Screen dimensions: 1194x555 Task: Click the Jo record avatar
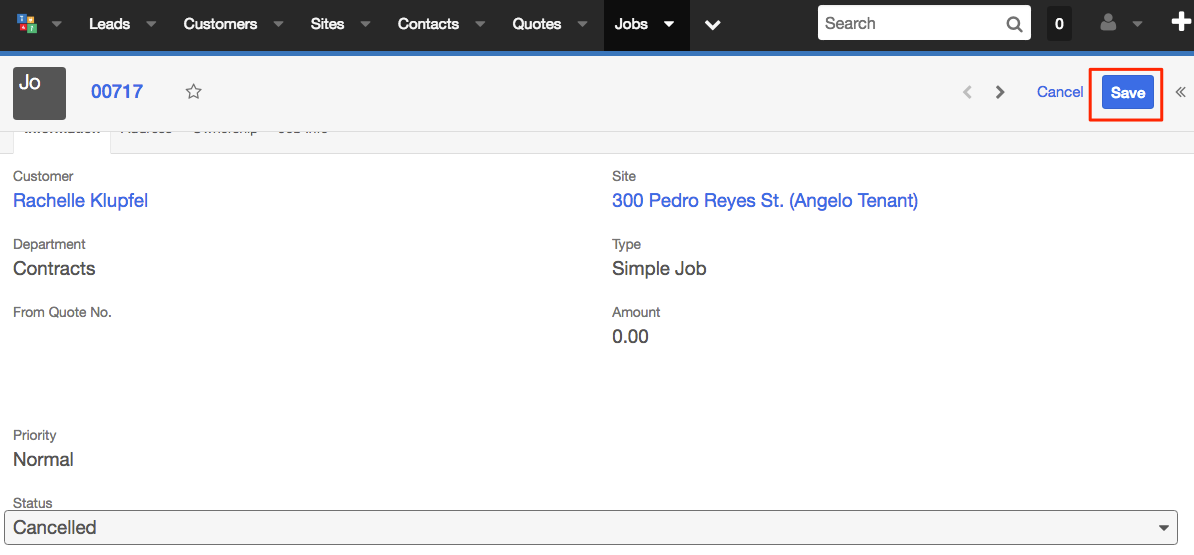coord(40,93)
